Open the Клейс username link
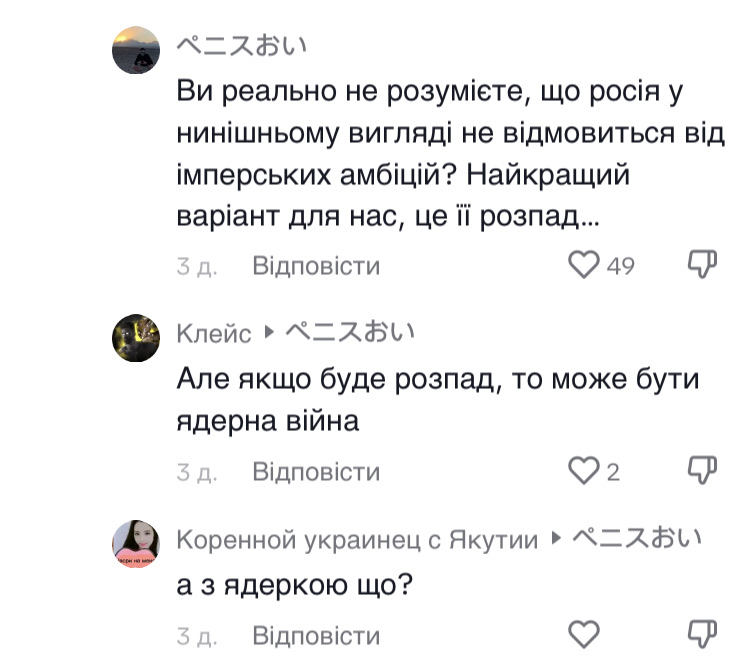Screen dimensions: 750x667 pyautogui.click(x=214, y=334)
